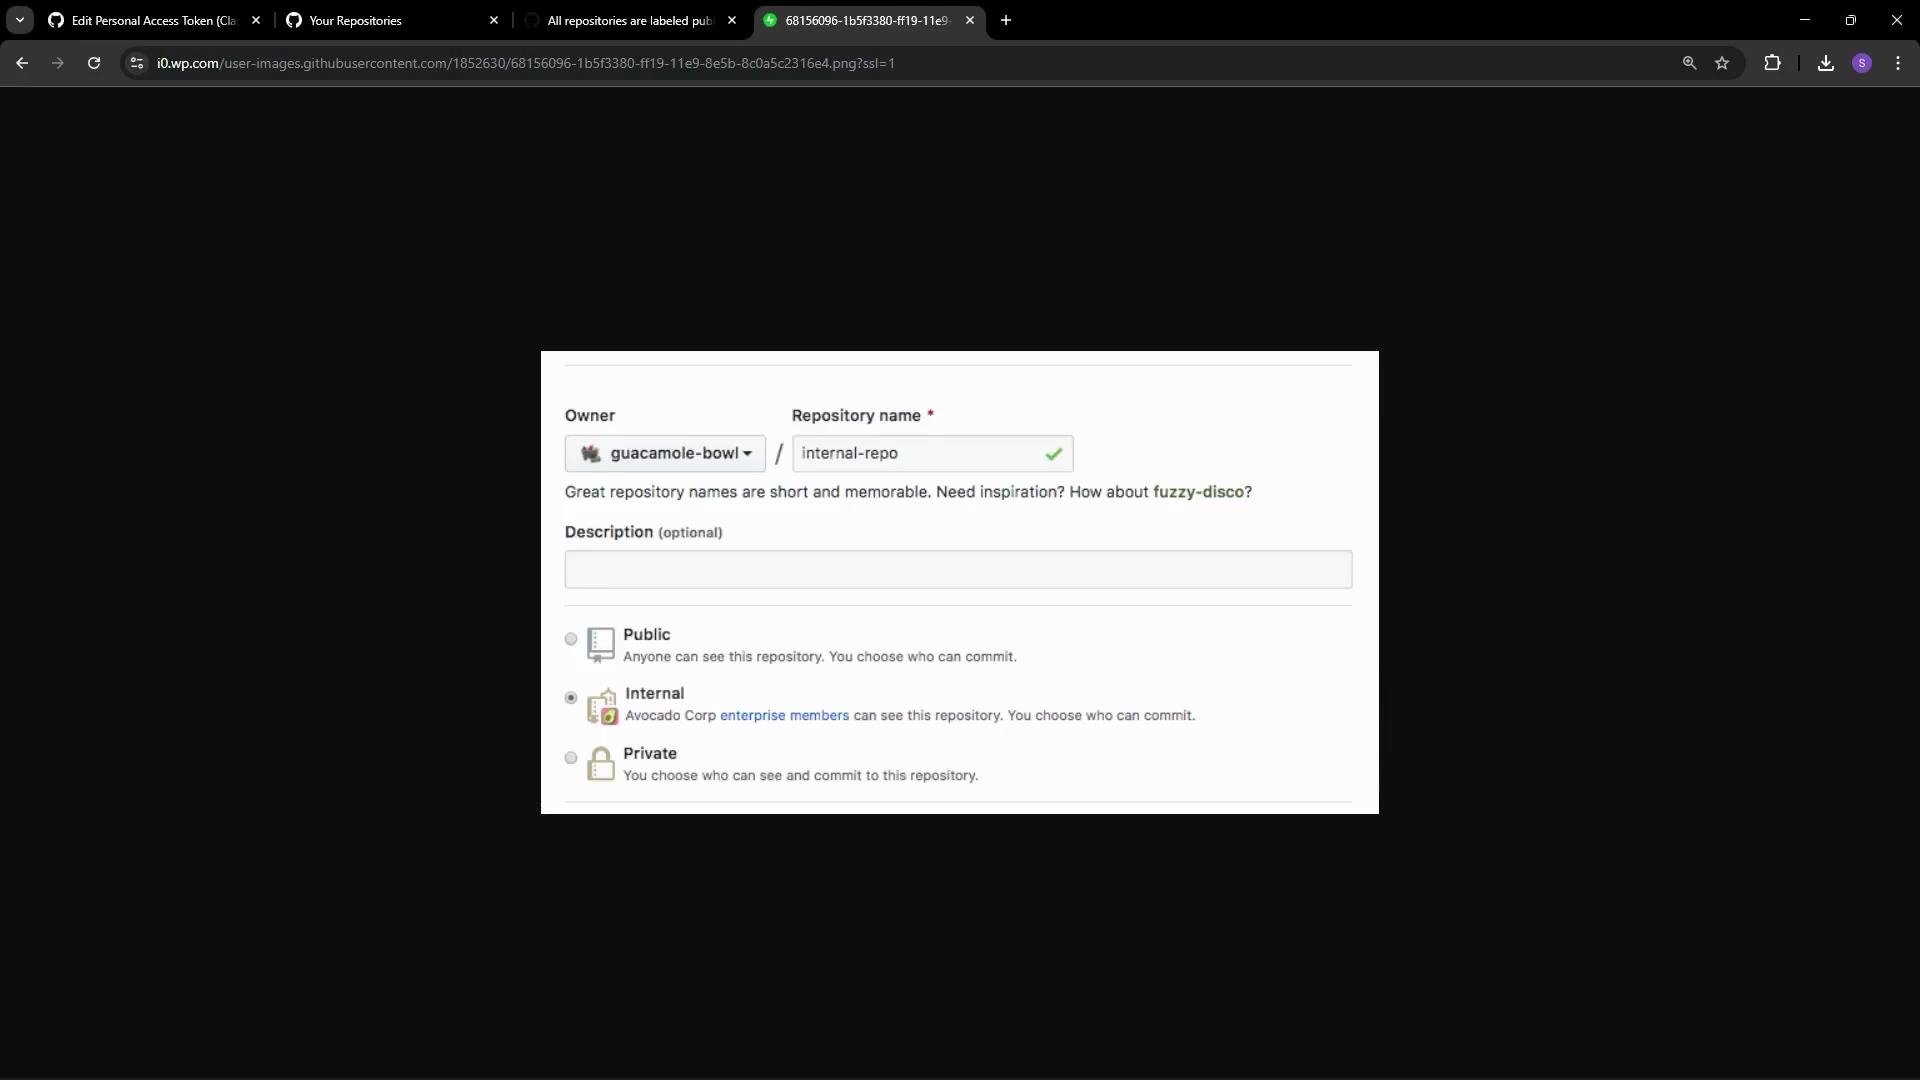
Task: Click the Internal repository building icon
Action: tap(602, 706)
